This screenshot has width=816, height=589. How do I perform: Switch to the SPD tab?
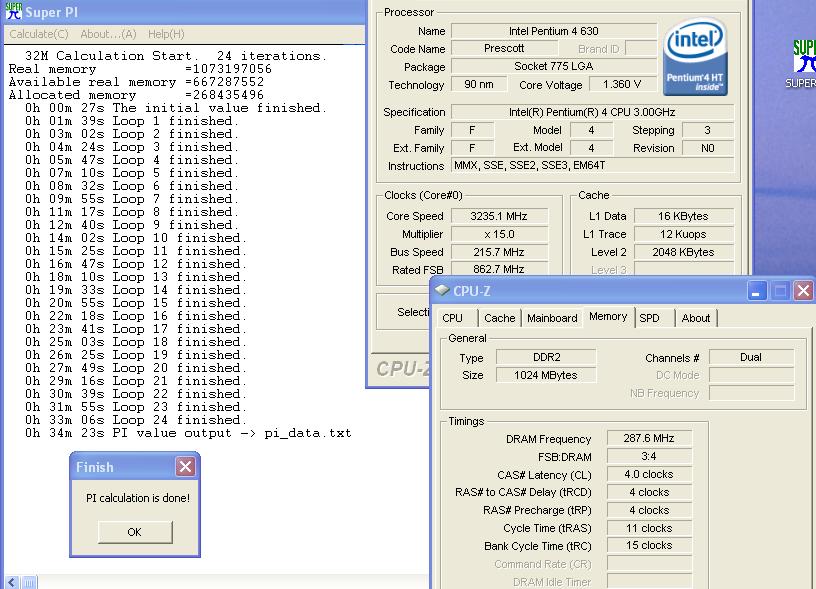click(x=649, y=318)
